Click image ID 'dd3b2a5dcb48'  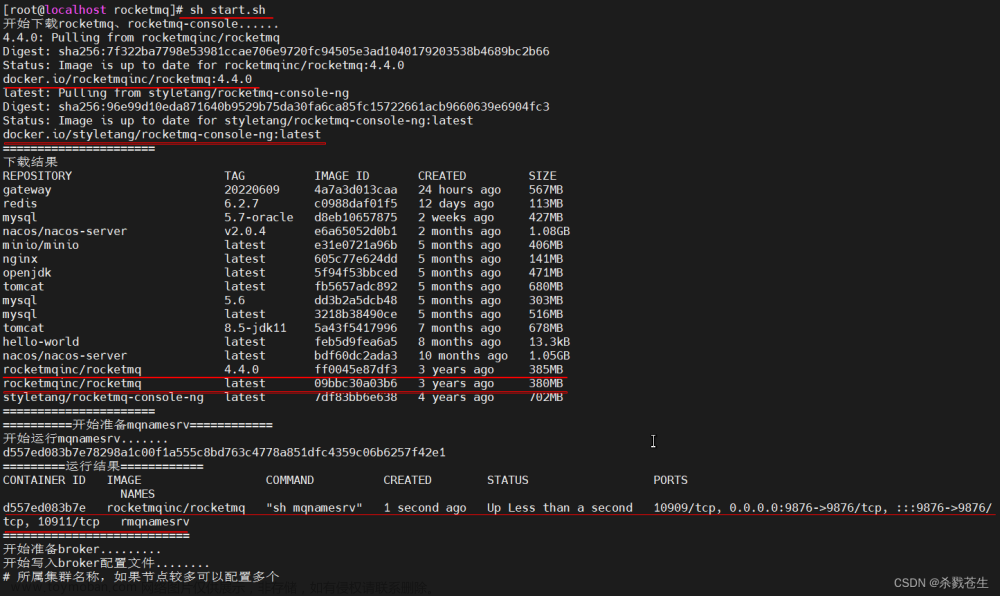[355, 300]
